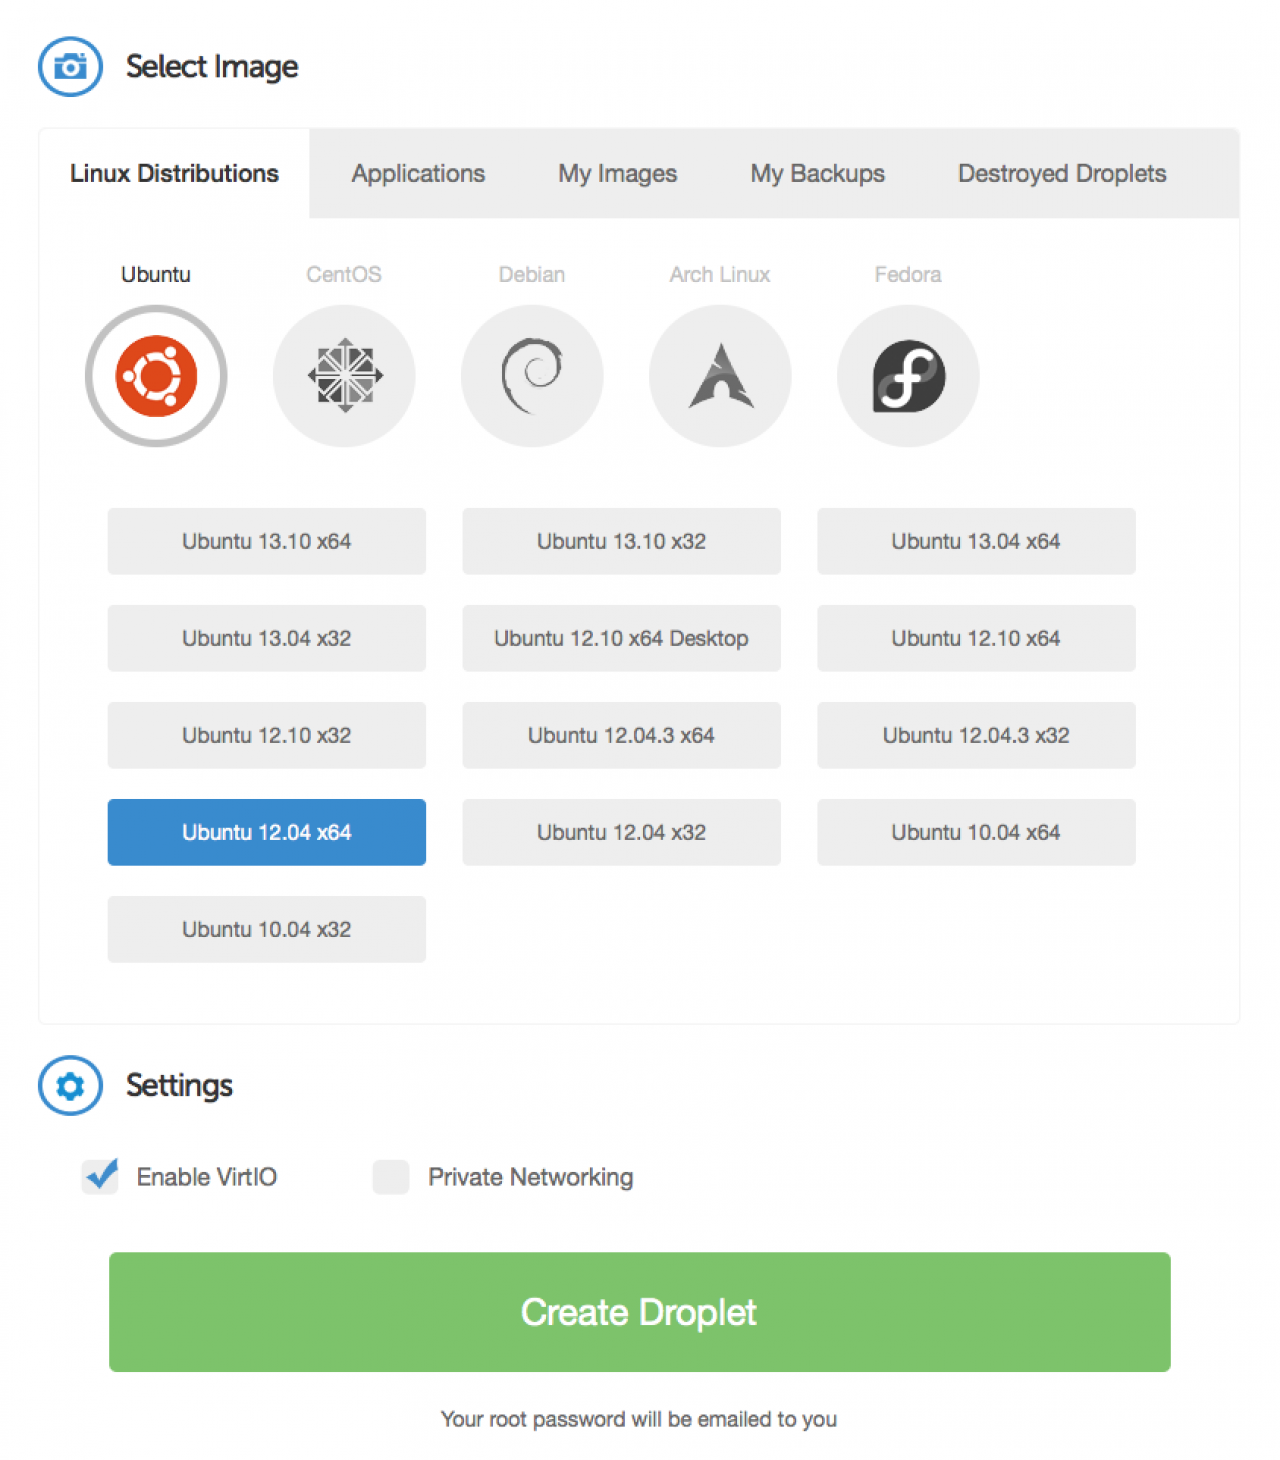
Task: Switch to the My Backups tab
Action: 818,173
